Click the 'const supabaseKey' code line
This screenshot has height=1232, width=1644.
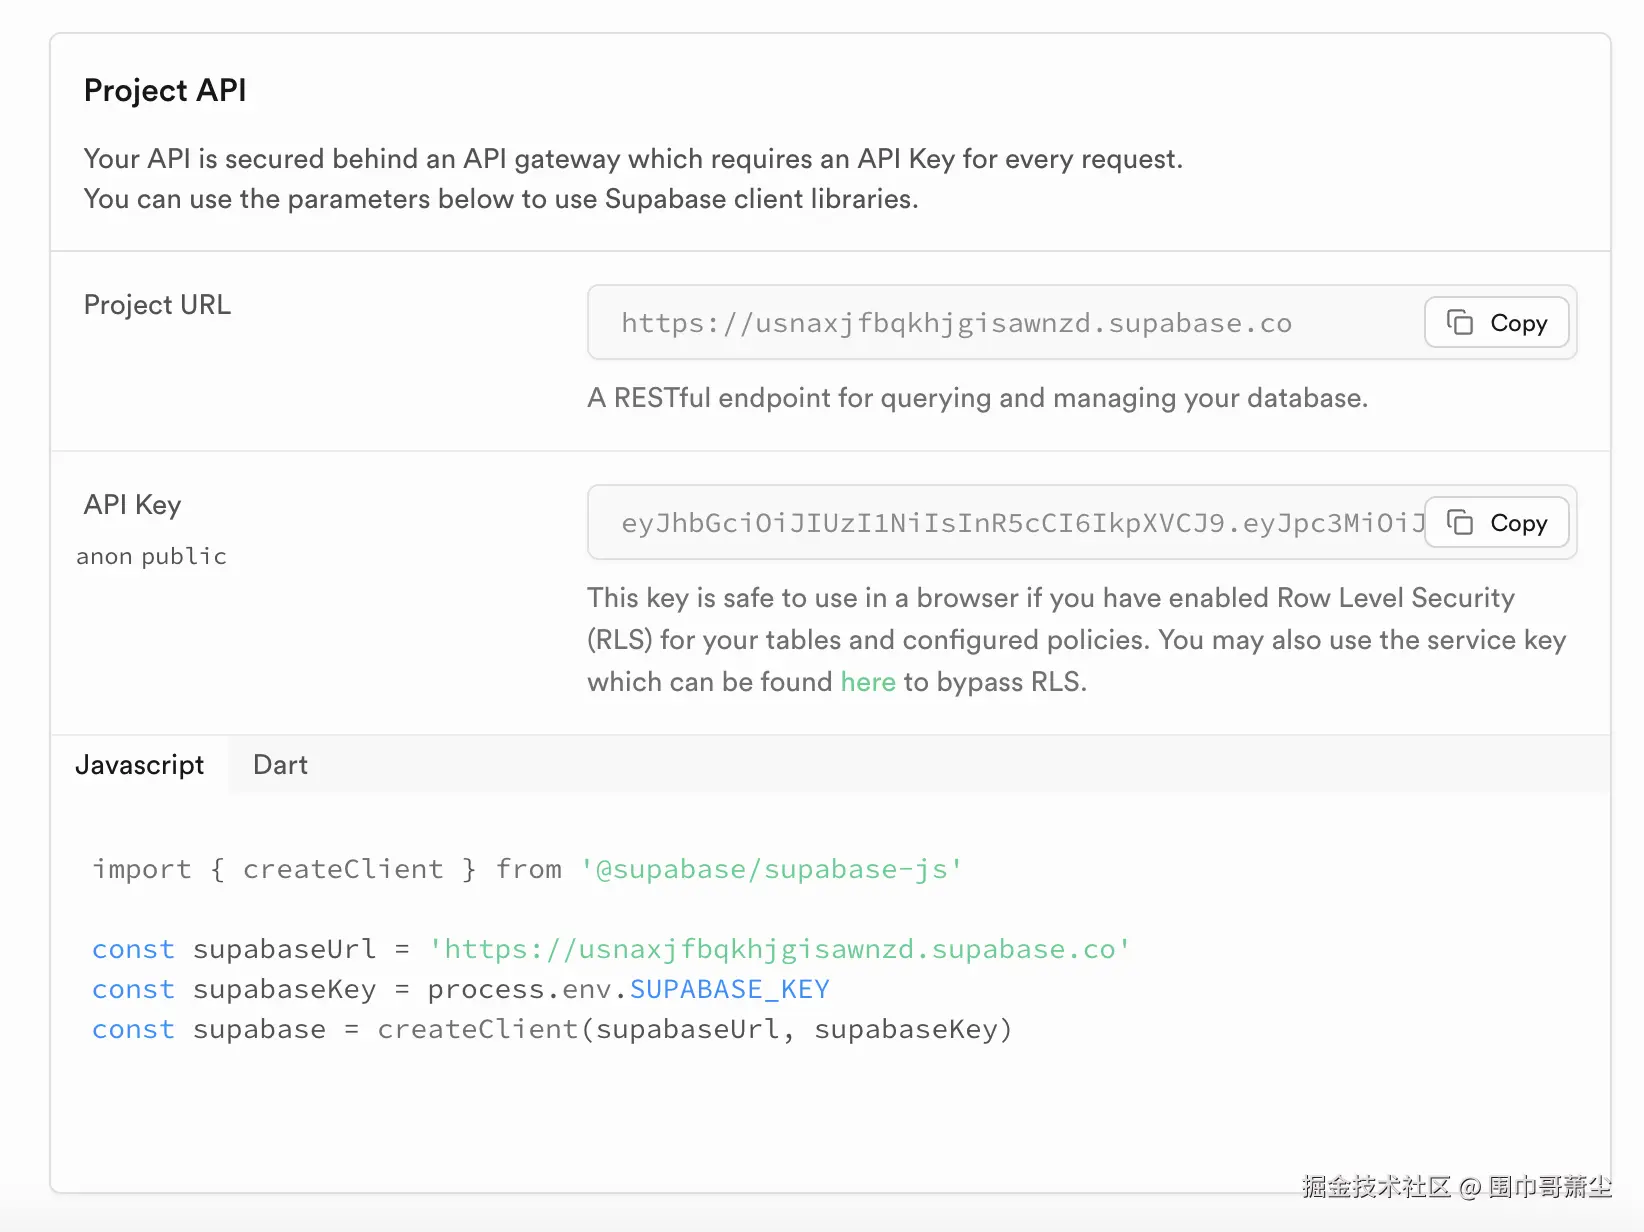click(461, 989)
